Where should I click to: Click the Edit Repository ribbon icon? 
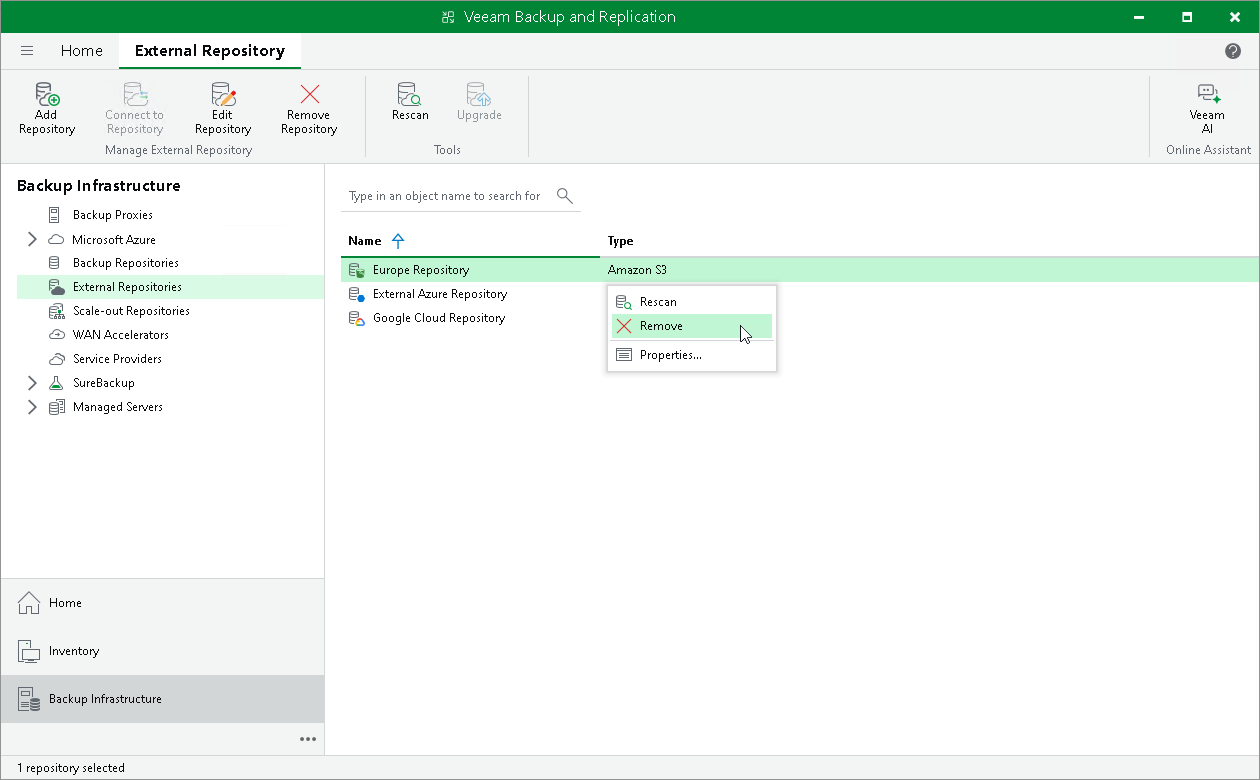(x=223, y=94)
